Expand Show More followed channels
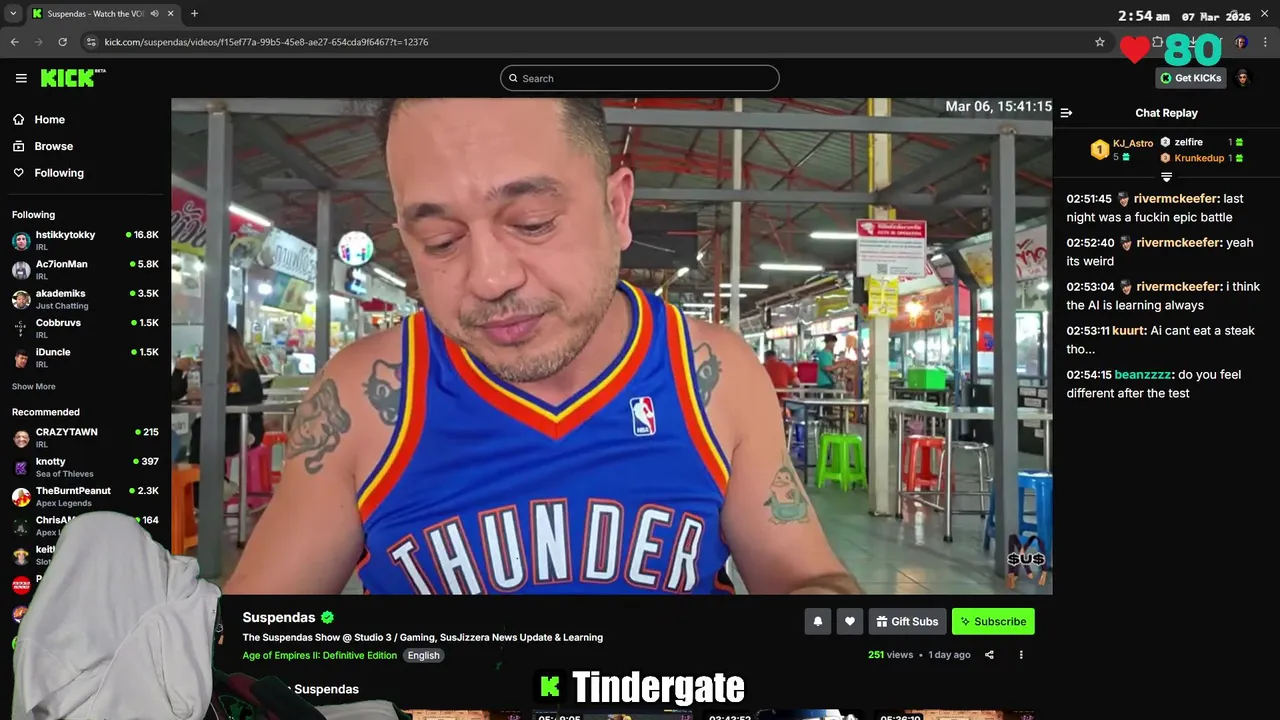This screenshot has height=720, width=1280. 34,387
